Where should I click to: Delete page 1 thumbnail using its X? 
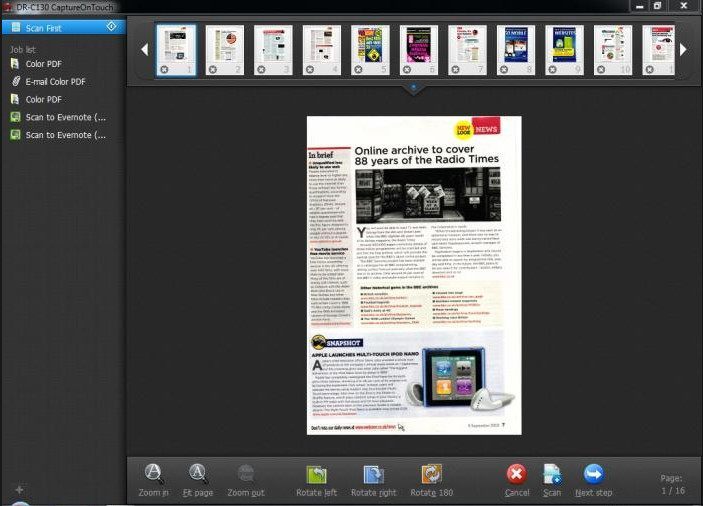[164, 69]
